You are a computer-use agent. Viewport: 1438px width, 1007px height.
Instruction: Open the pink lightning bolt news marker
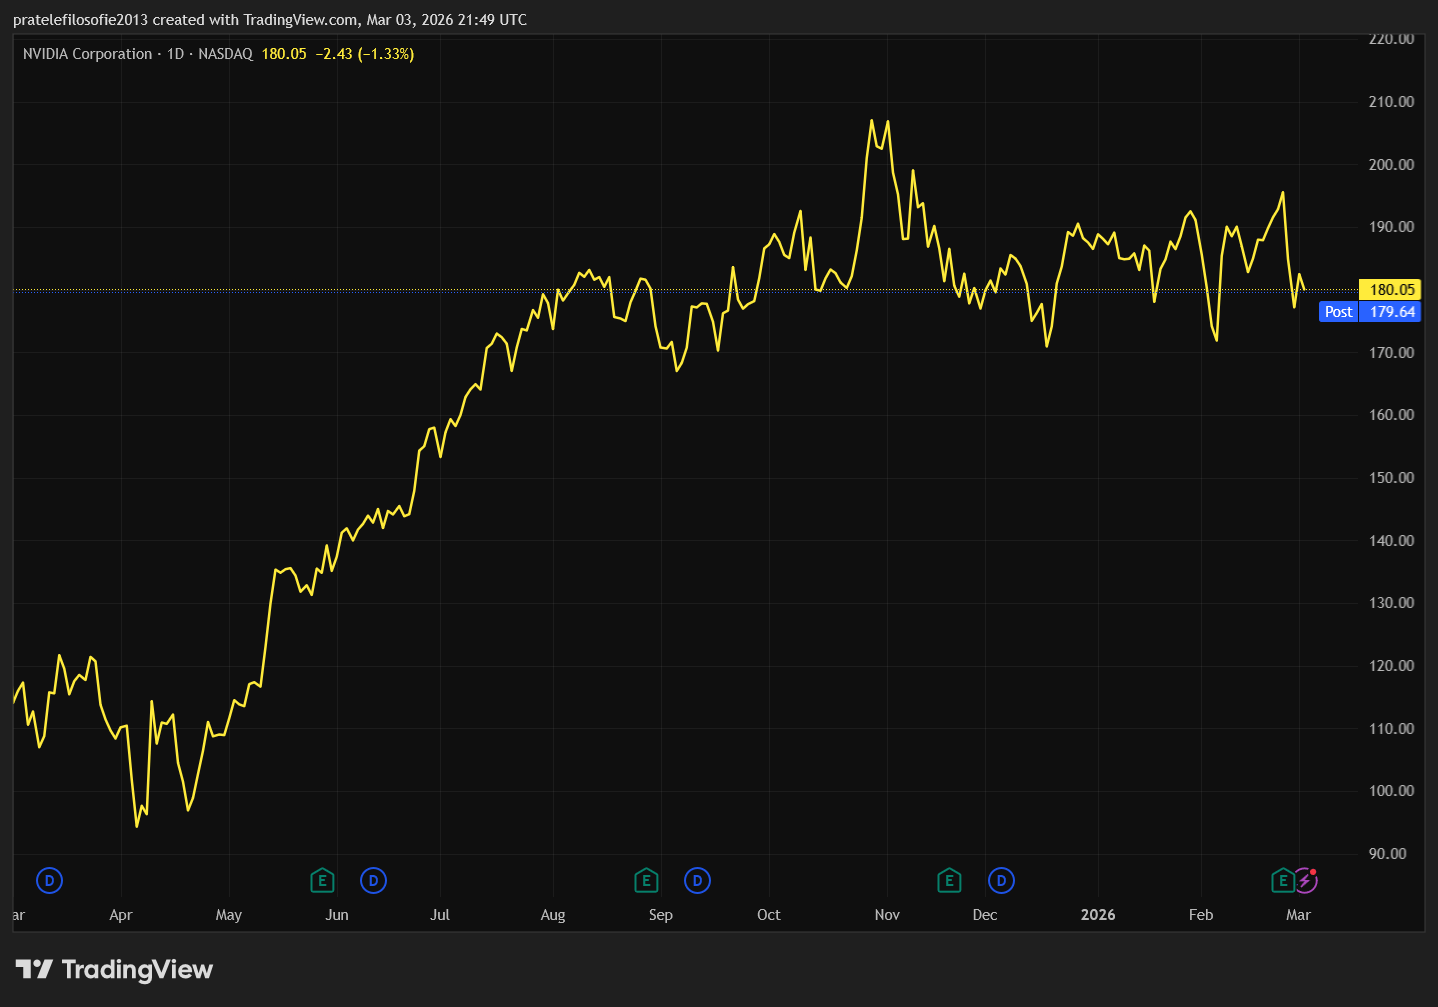[1306, 881]
